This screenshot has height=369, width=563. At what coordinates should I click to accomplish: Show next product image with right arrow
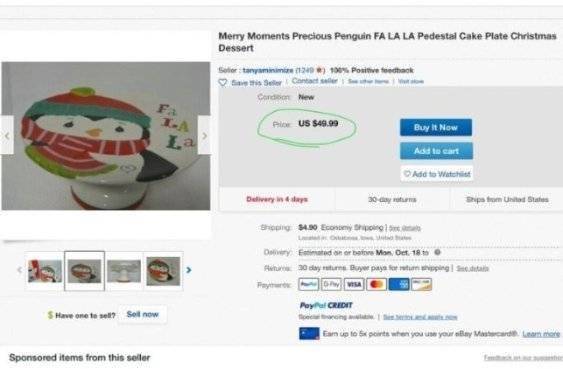(x=204, y=135)
